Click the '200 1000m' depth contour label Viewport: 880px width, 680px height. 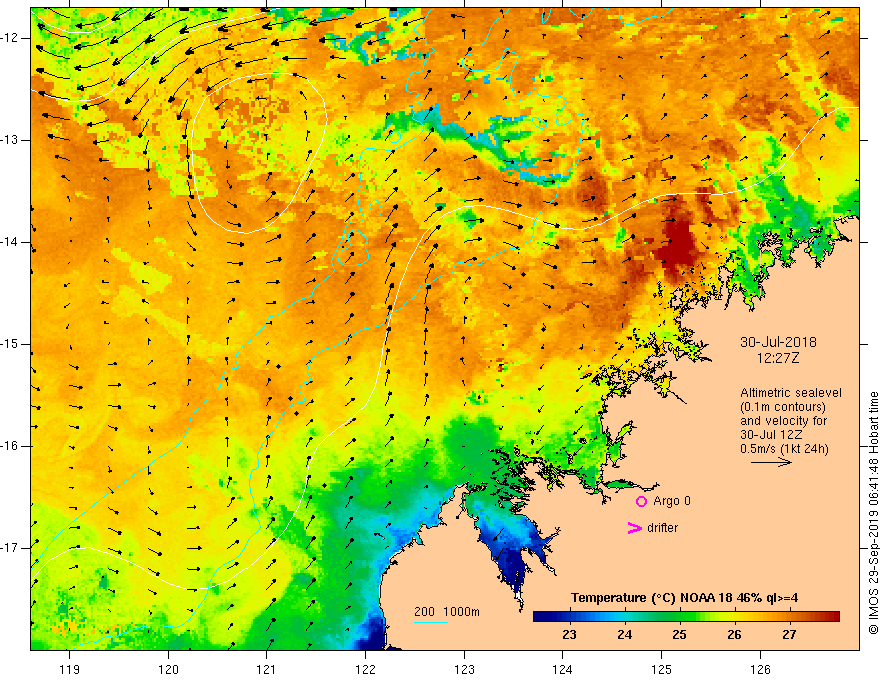[447, 612]
